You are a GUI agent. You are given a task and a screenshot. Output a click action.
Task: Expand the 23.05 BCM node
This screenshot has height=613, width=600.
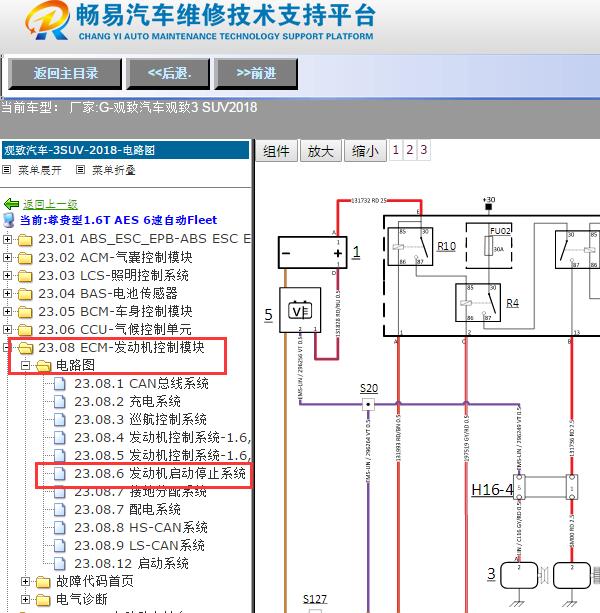7,311
